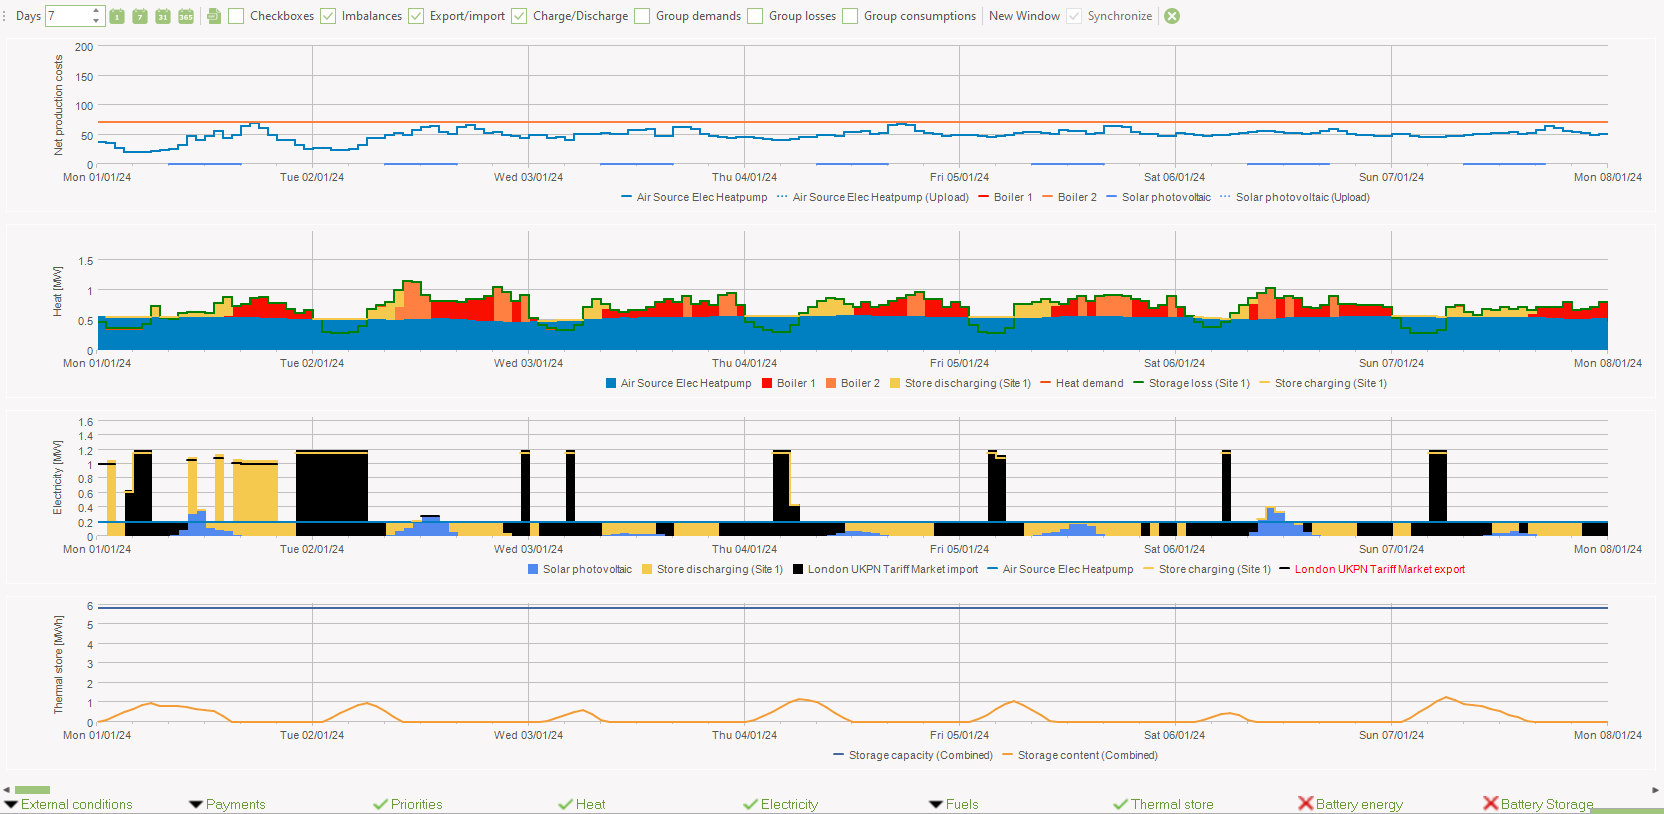Click orange Boiler 2 swatch in heat legend
Image resolution: width=1664 pixels, height=814 pixels.
[831, 383]
